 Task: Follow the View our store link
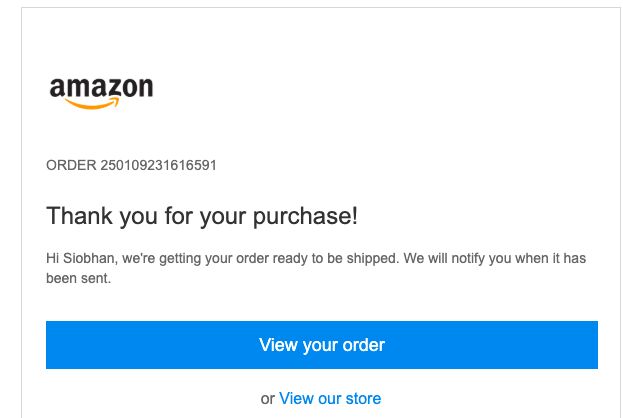(330, 399)
